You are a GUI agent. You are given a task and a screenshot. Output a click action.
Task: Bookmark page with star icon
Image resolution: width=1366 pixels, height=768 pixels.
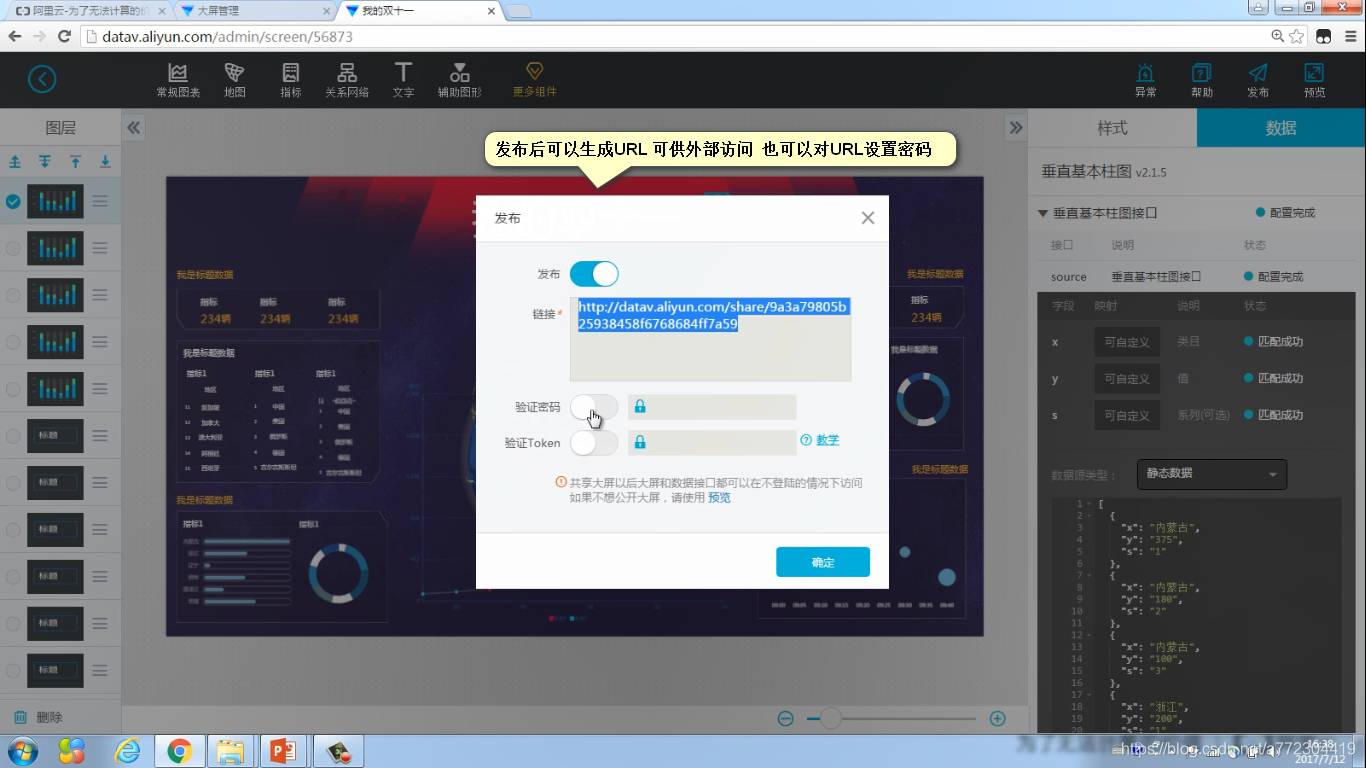(x=1296, y=36)
